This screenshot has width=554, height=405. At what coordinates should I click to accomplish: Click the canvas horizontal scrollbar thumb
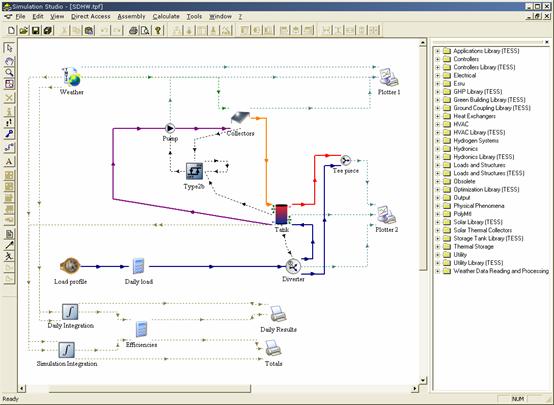(x=150, y=389)
